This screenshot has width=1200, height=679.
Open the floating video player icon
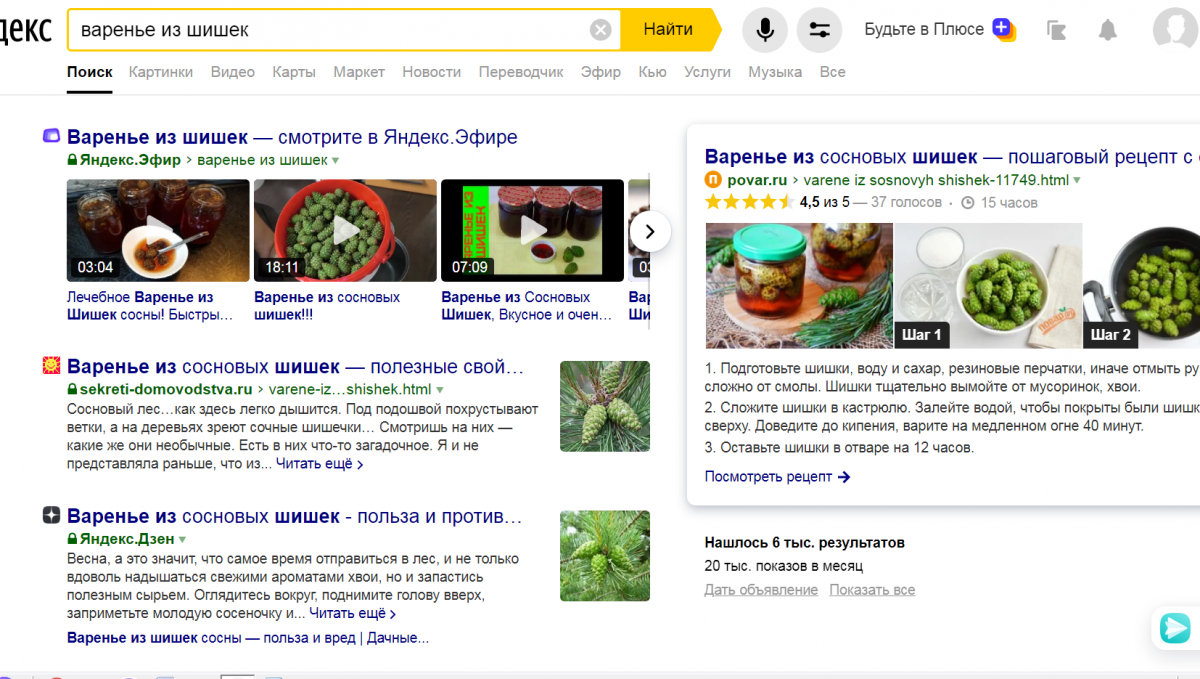click(x=1174, y=627)
